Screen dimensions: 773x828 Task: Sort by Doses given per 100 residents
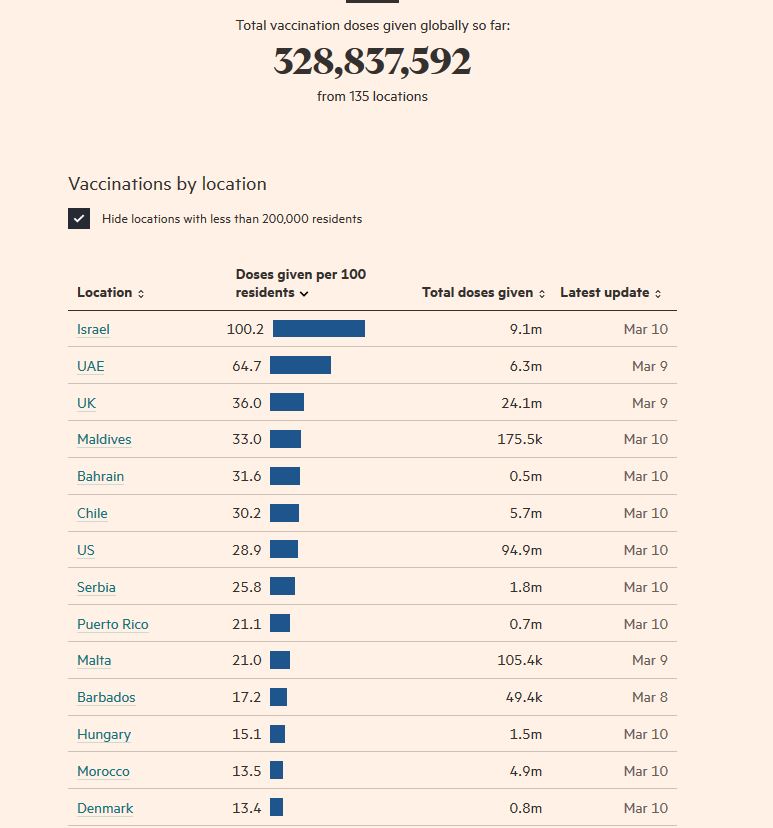coord(300,283)
